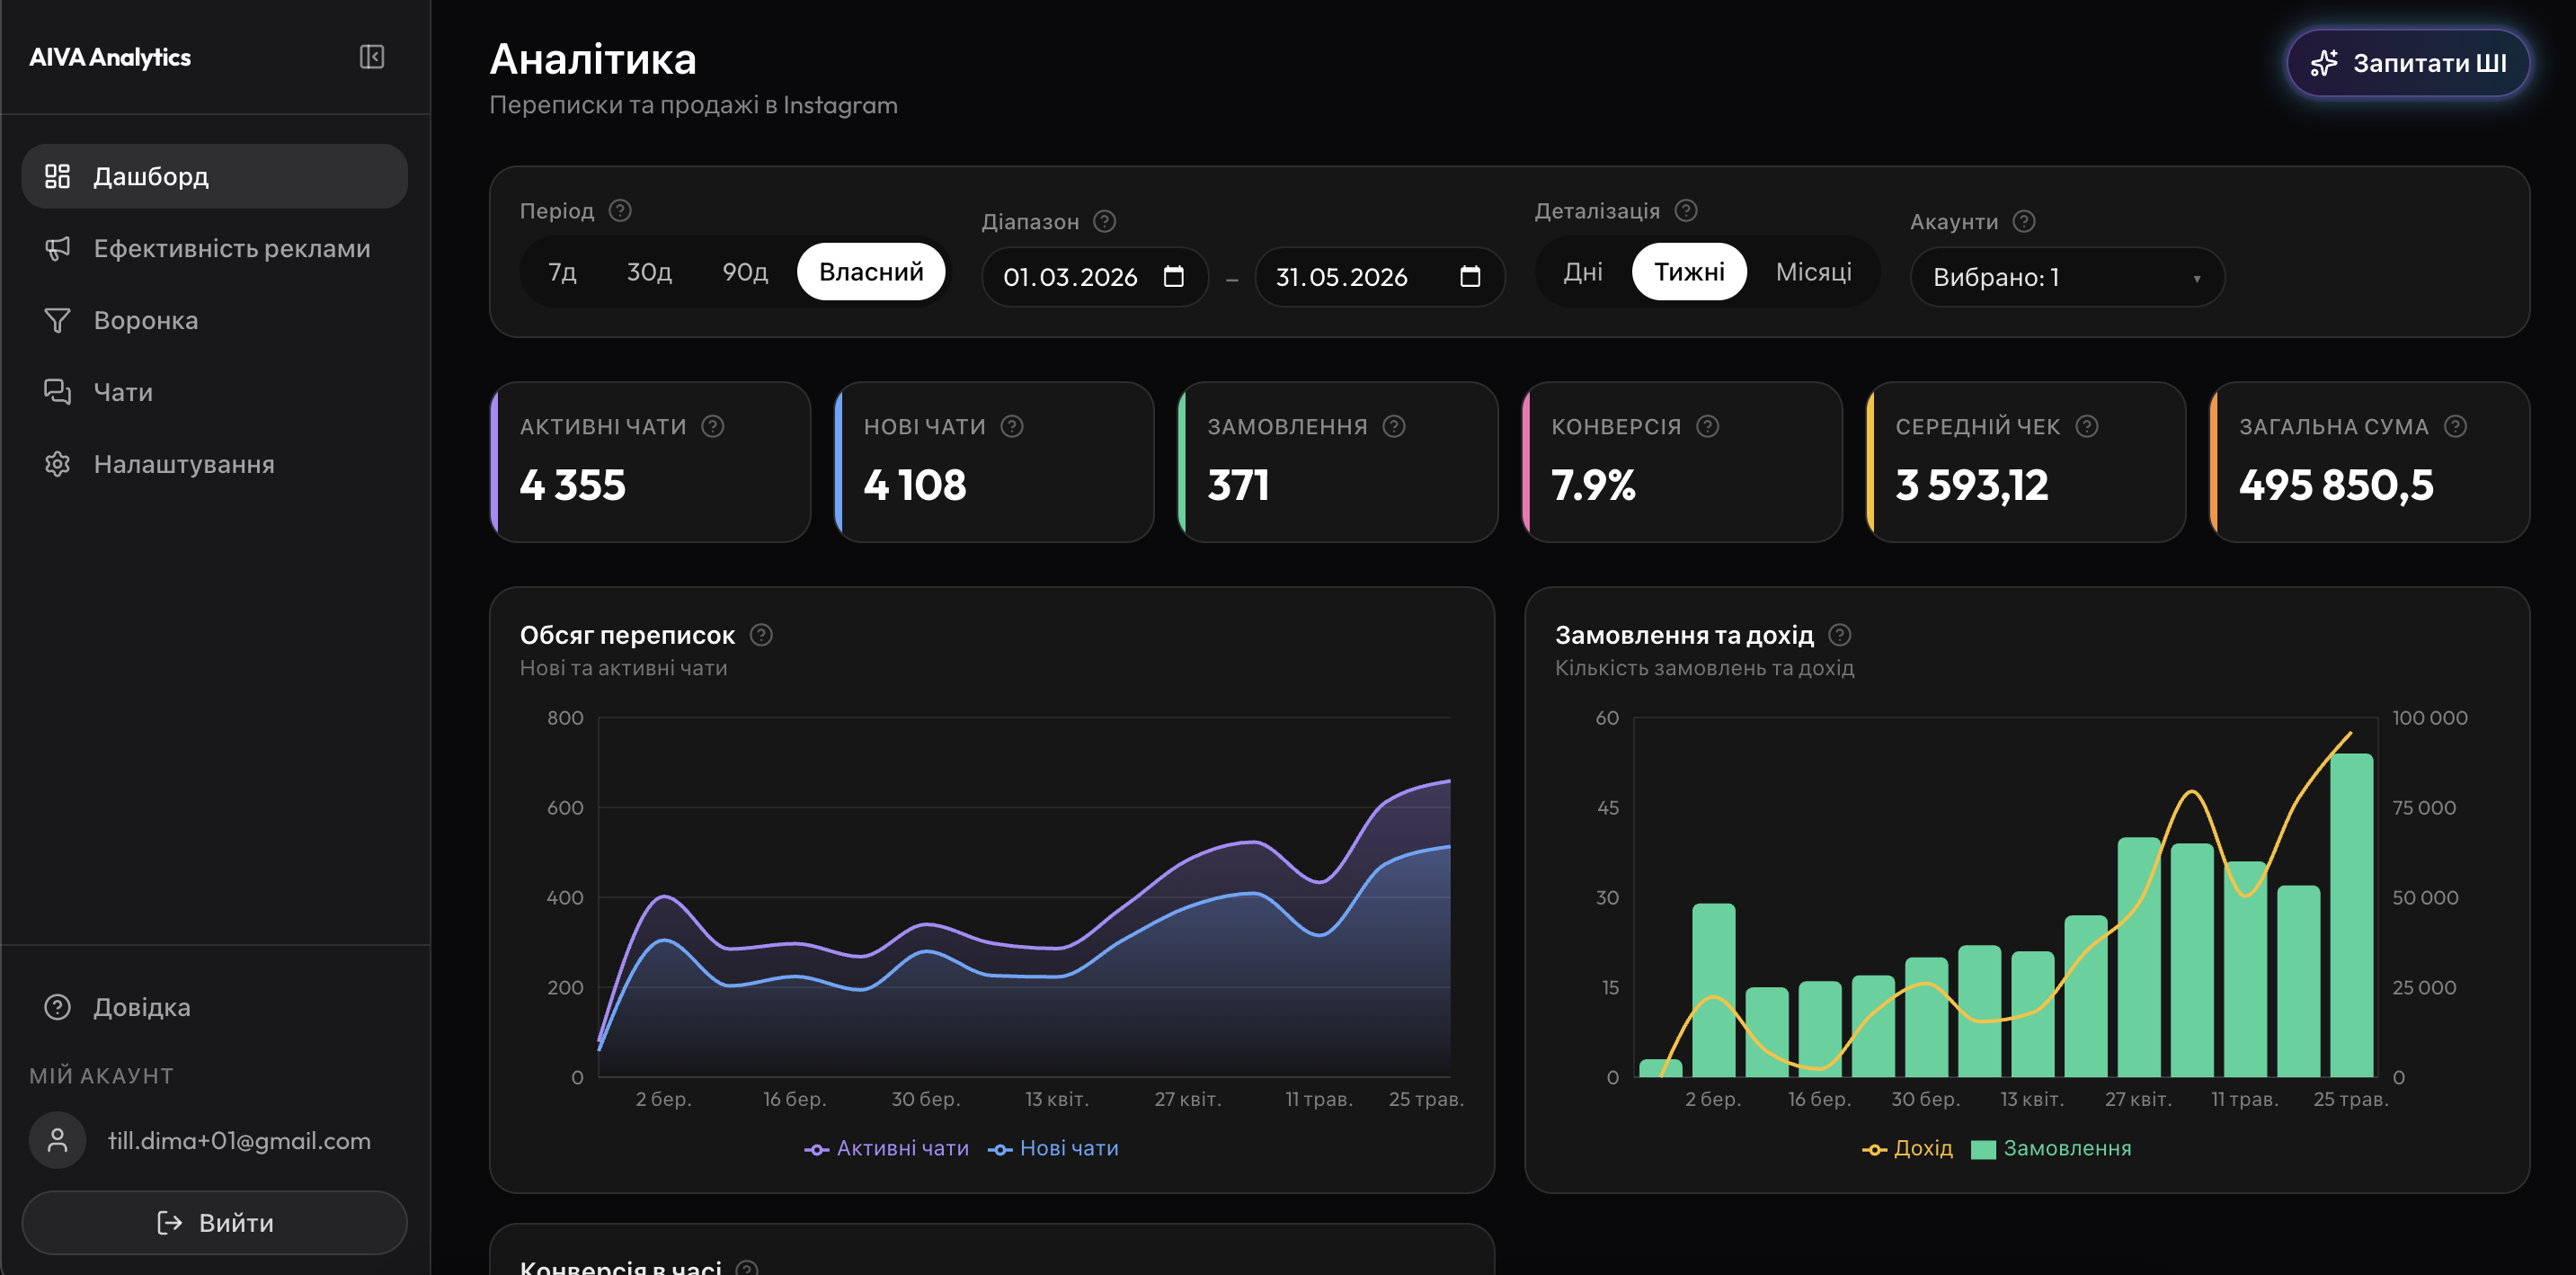
Task: Select the 30д period option
Action: click(649, 272)
